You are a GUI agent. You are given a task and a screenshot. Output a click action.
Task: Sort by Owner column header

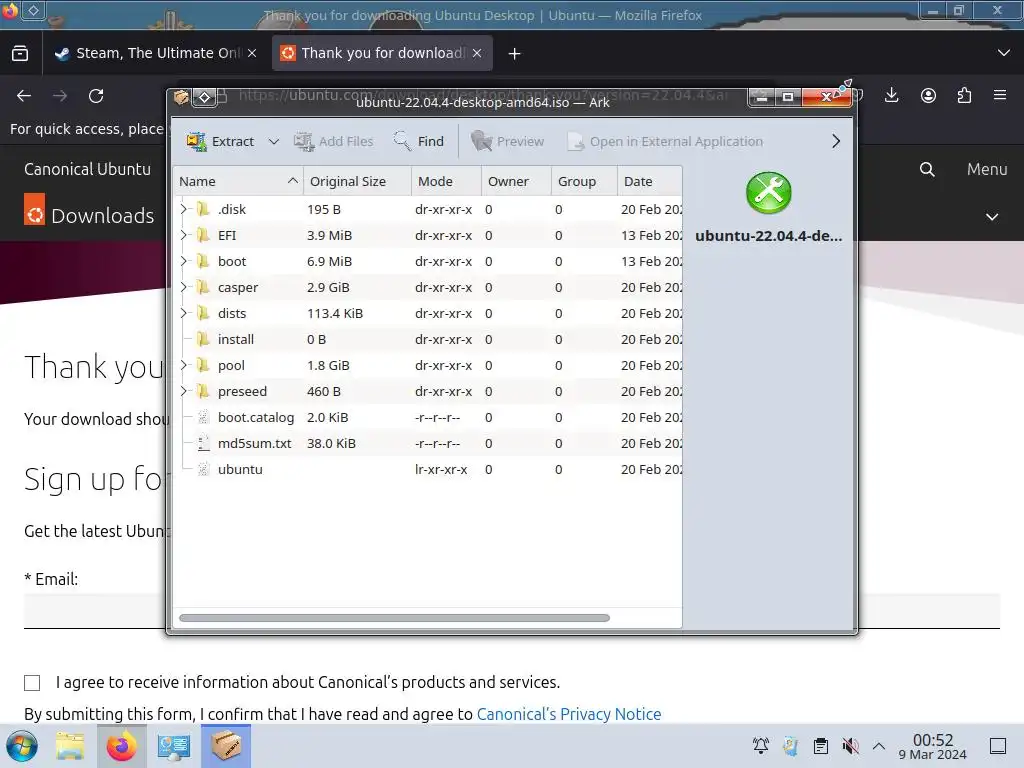click(x=516, y=182)
